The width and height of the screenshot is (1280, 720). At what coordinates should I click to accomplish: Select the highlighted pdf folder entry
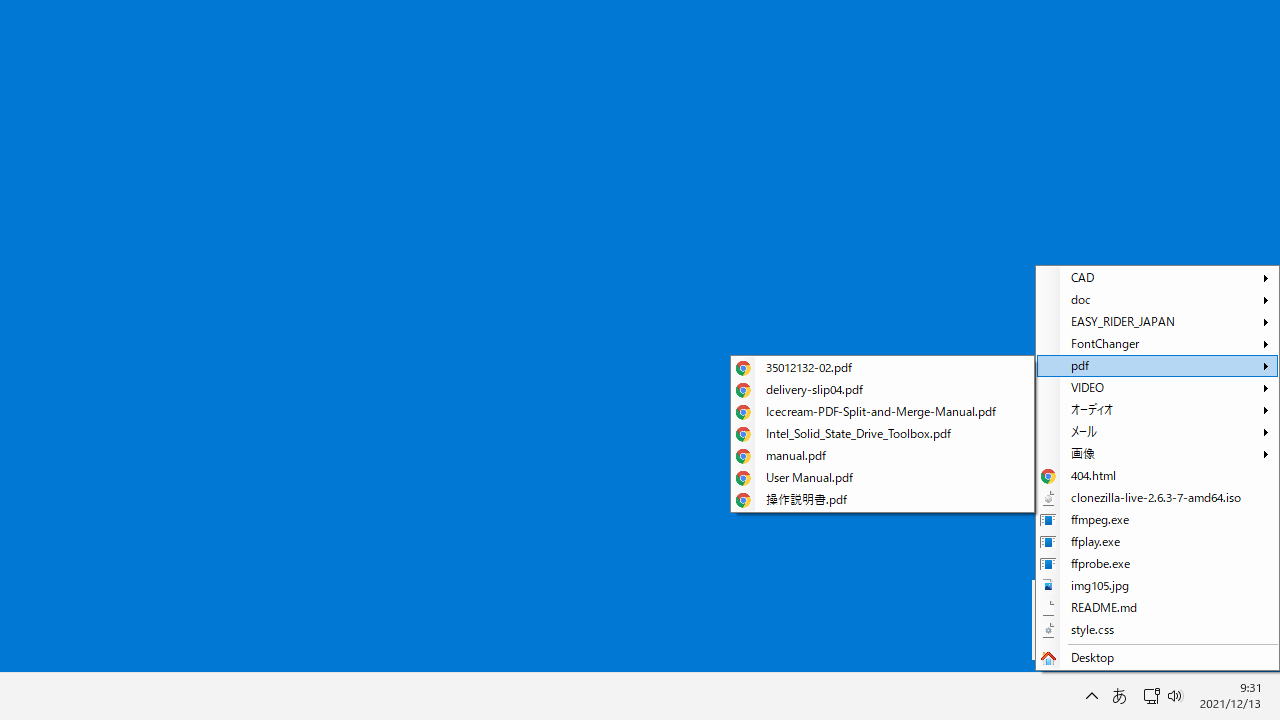point(1157,366)
